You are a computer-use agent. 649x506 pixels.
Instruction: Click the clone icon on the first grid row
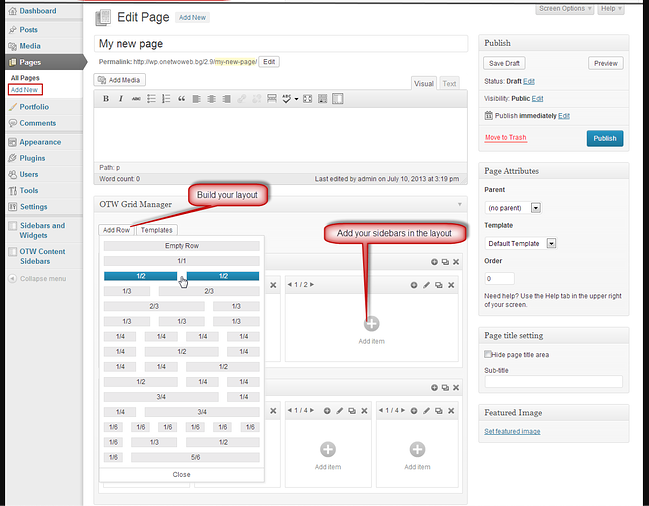coord(445,262)
